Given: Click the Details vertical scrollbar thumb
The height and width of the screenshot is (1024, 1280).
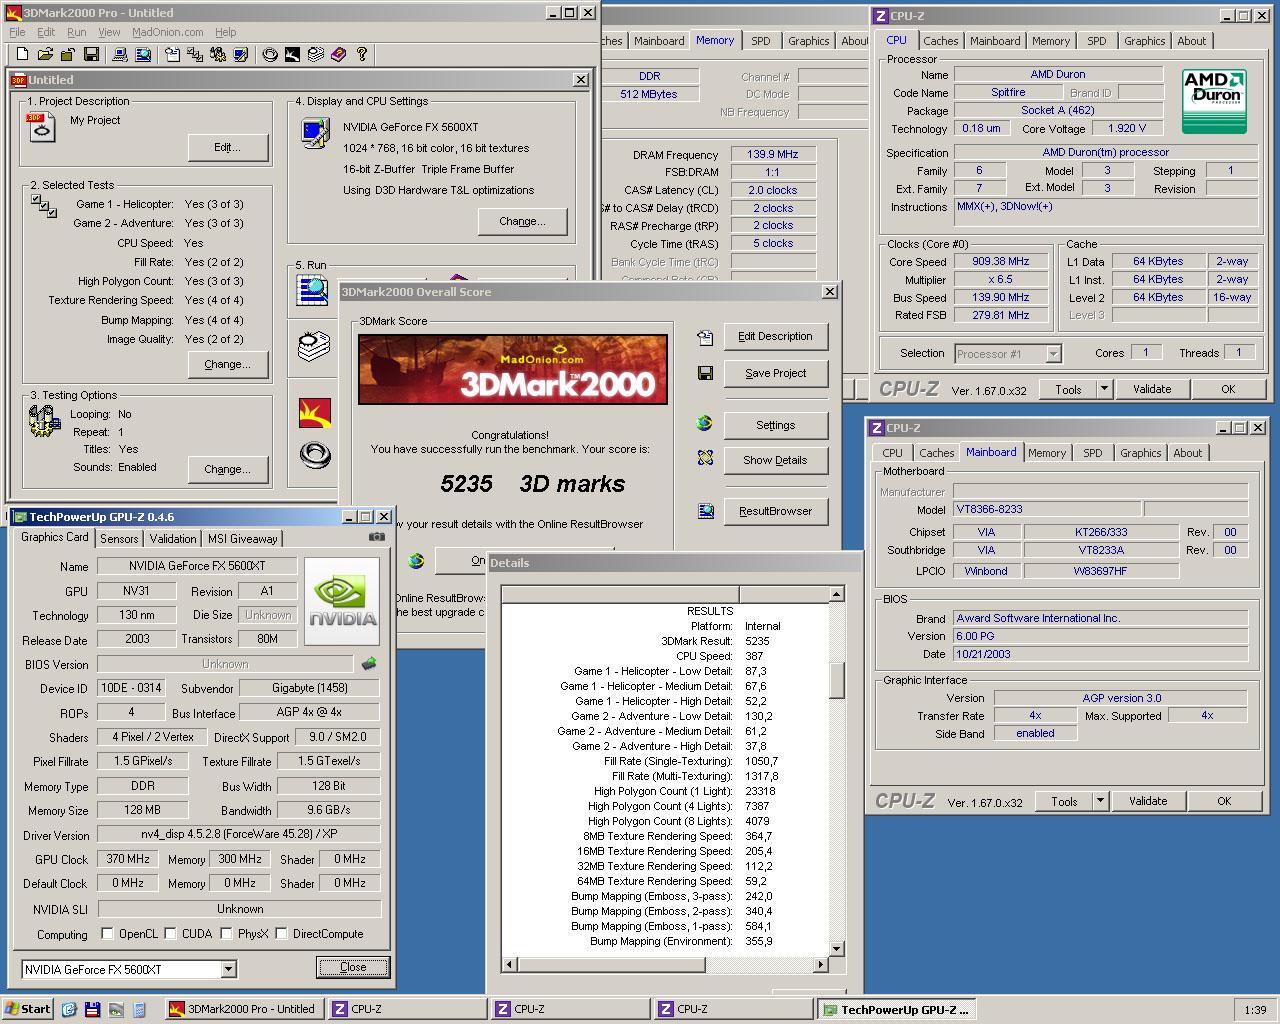Looking at the screenshot, I should (x=837, y=680).
